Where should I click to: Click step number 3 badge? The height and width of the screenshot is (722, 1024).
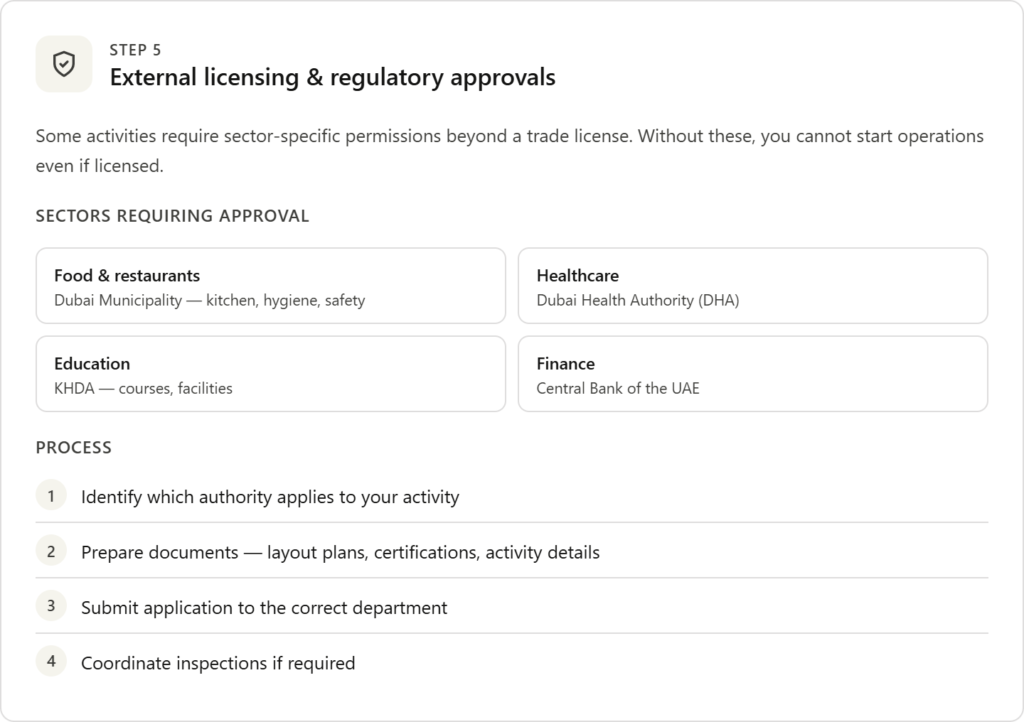tap(51, 606)
